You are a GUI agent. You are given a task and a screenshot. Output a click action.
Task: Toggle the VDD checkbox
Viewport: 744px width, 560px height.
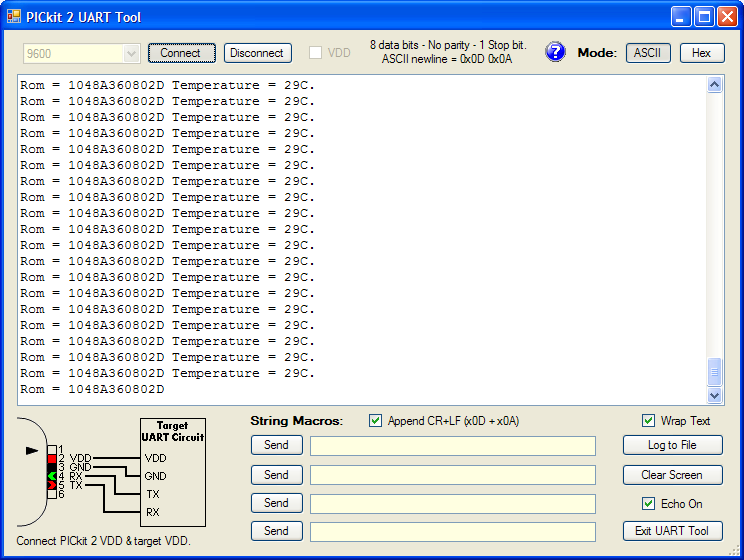[x=316, y=53]
